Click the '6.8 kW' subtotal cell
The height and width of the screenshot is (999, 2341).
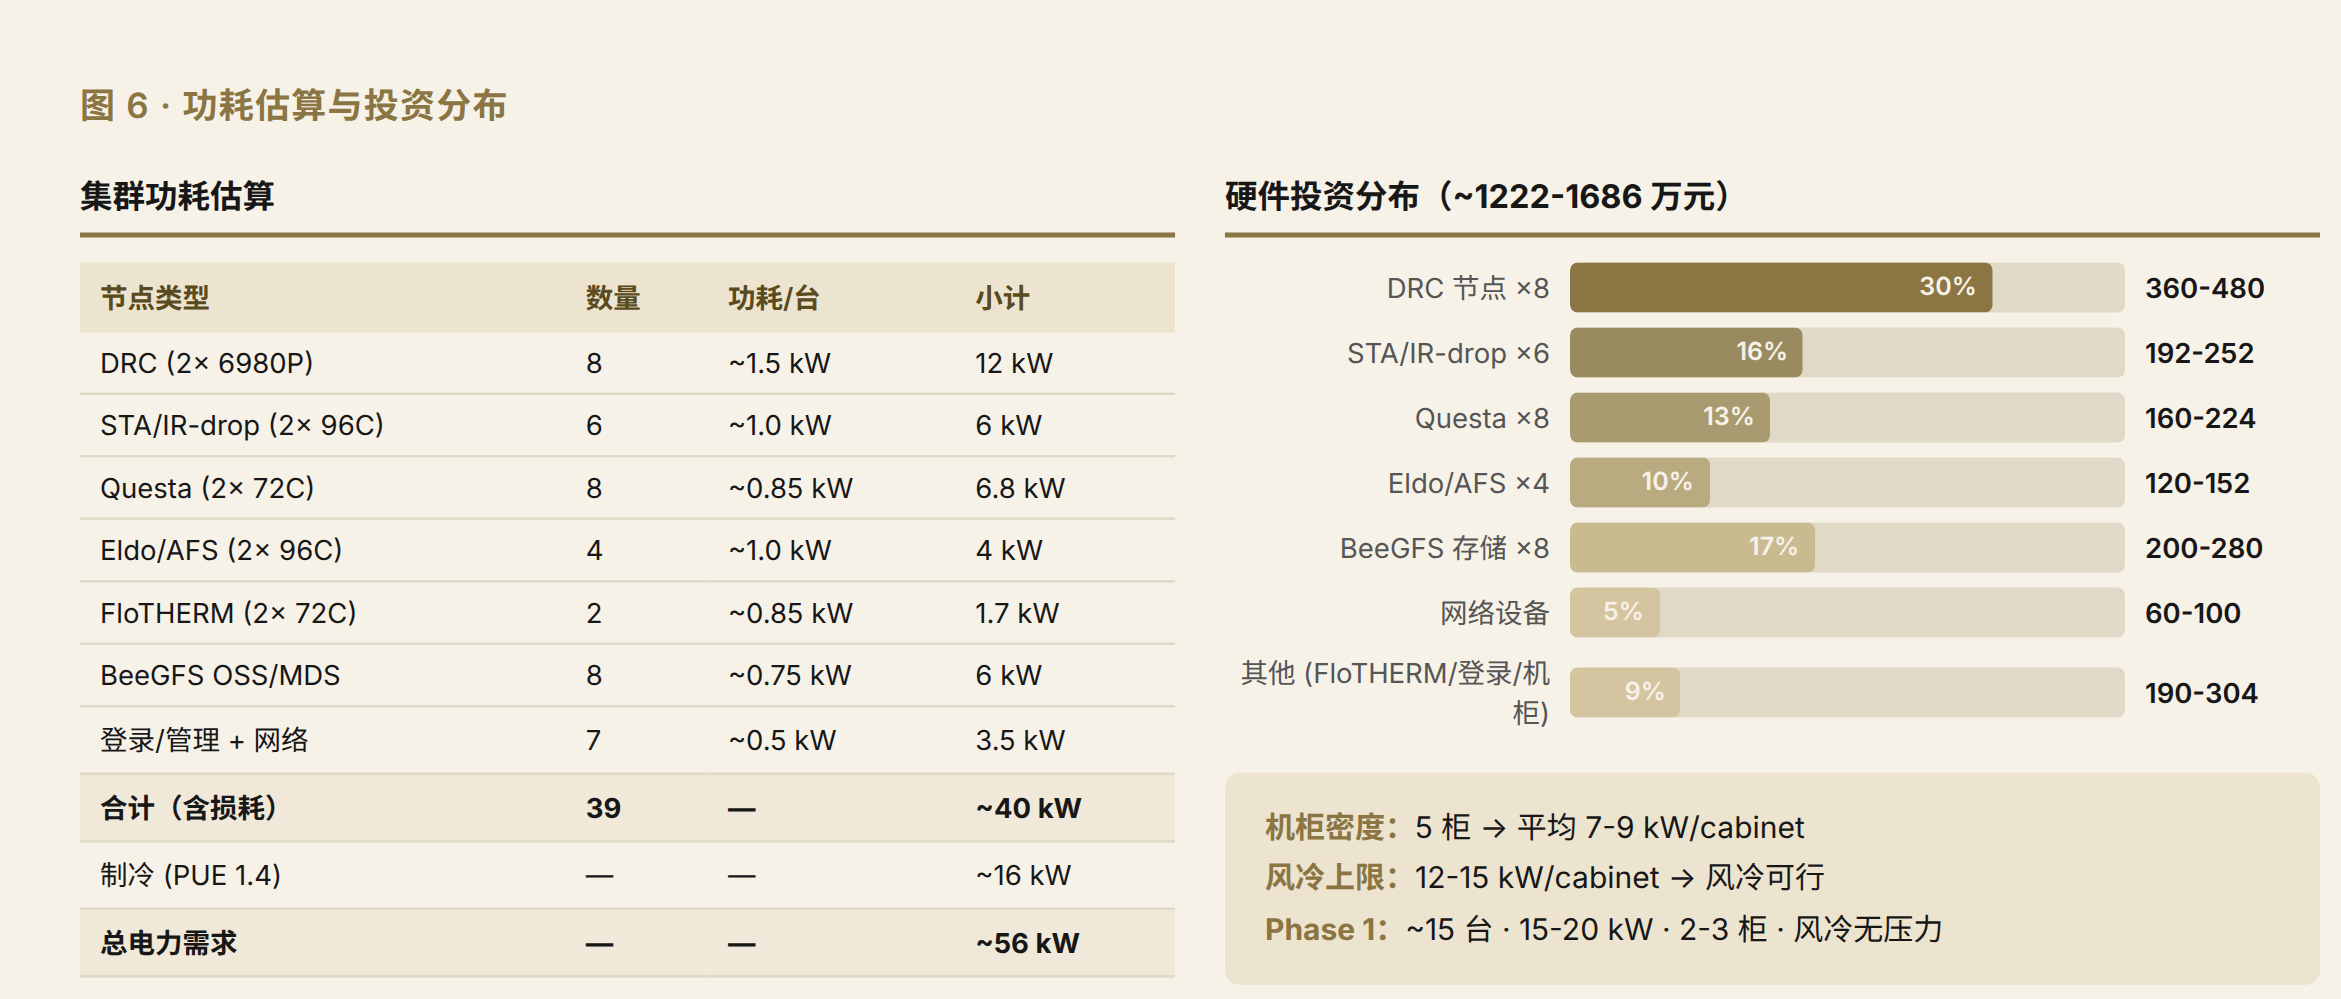point(1020,488)
